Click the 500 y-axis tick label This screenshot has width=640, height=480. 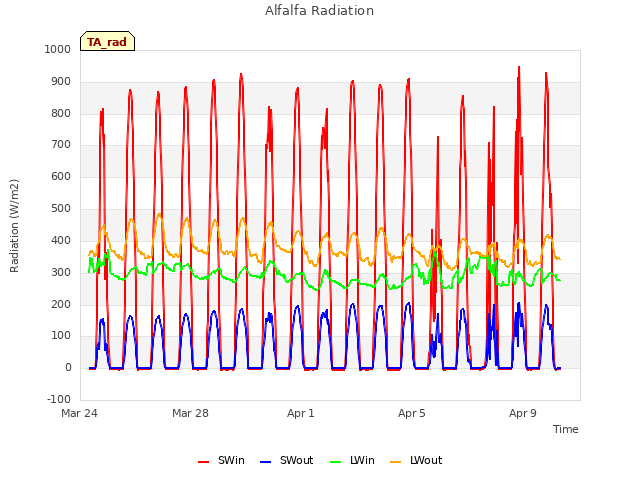61,209
